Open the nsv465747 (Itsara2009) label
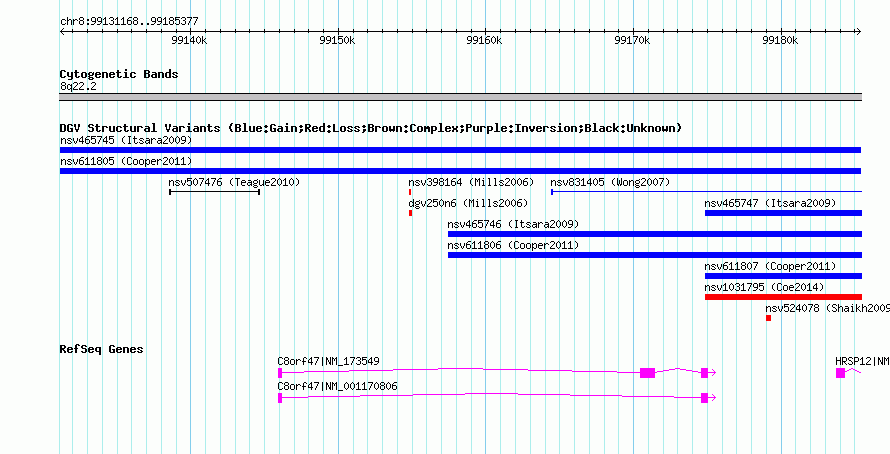The height and width of the screenshot is (454, 890). 770,203
